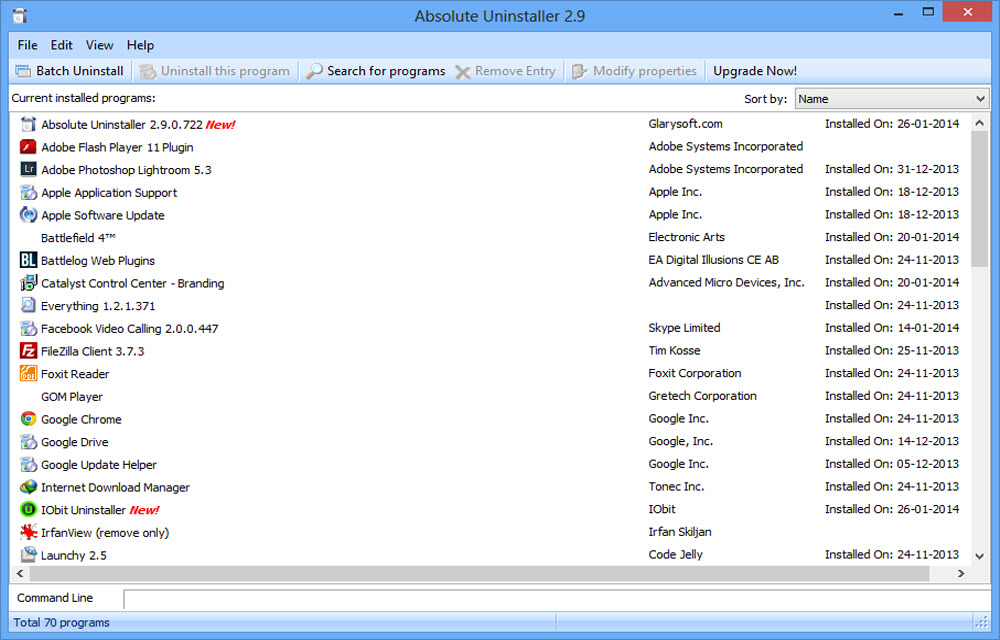Click Installed On: 25-11-2013 date
Screen dimensions: 1000x640
coord(892,351)
